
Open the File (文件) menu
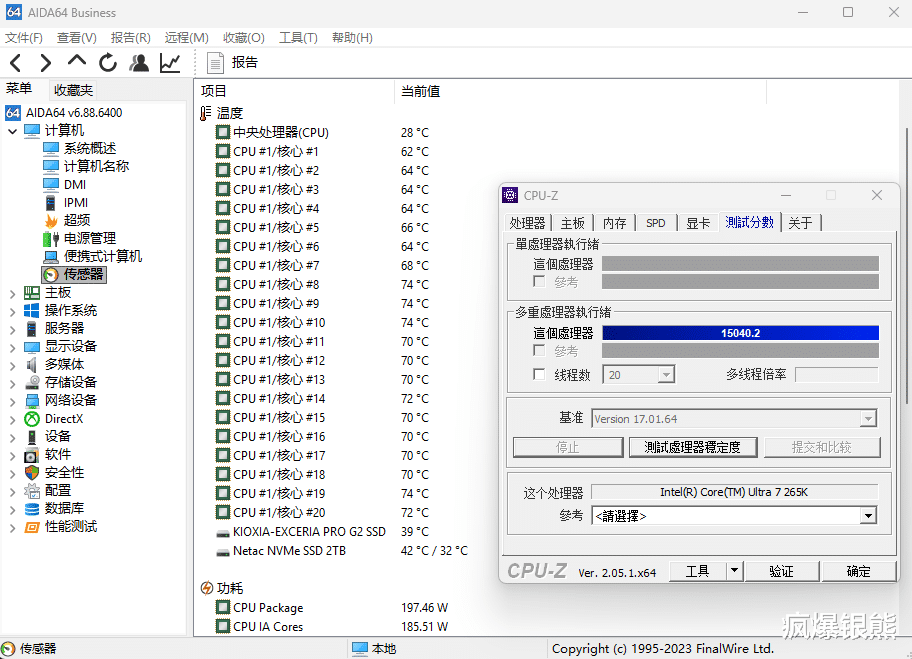coord(24,38)
